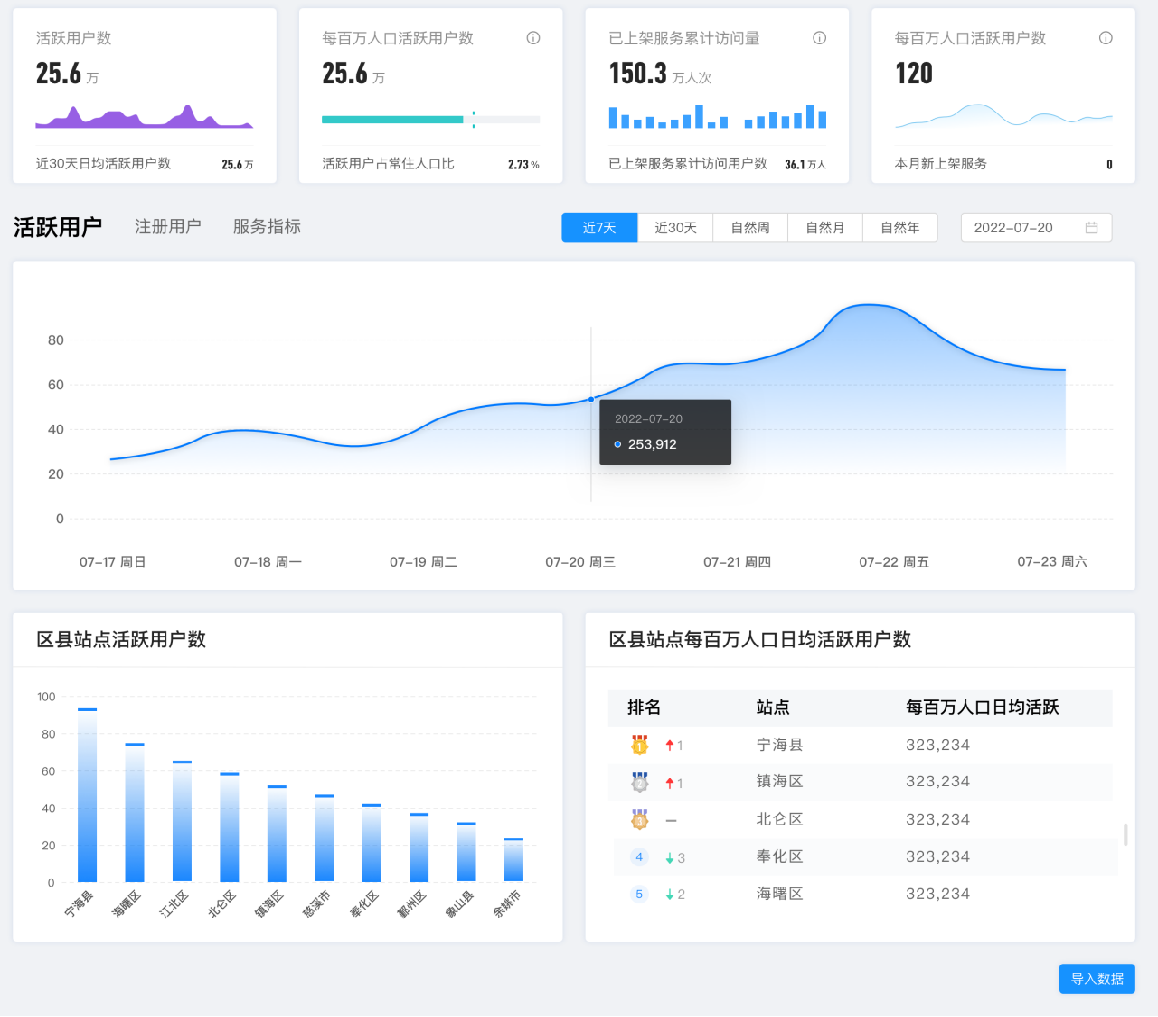
Task: Click info icon on the 120 card
Action: click(x=1105, y=38)
